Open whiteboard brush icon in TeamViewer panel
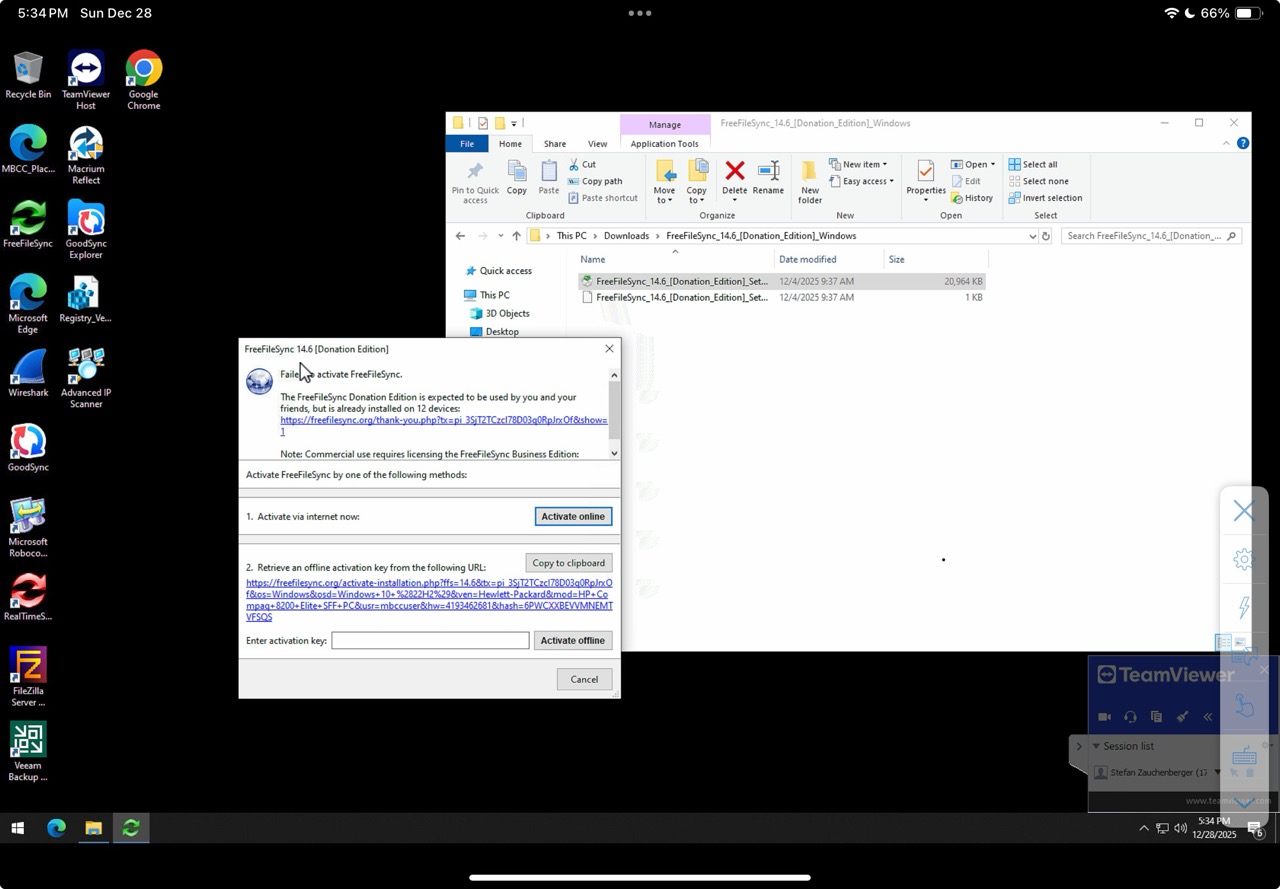The height and width of the screenshot is (889, 1280). click(1182, 717)
